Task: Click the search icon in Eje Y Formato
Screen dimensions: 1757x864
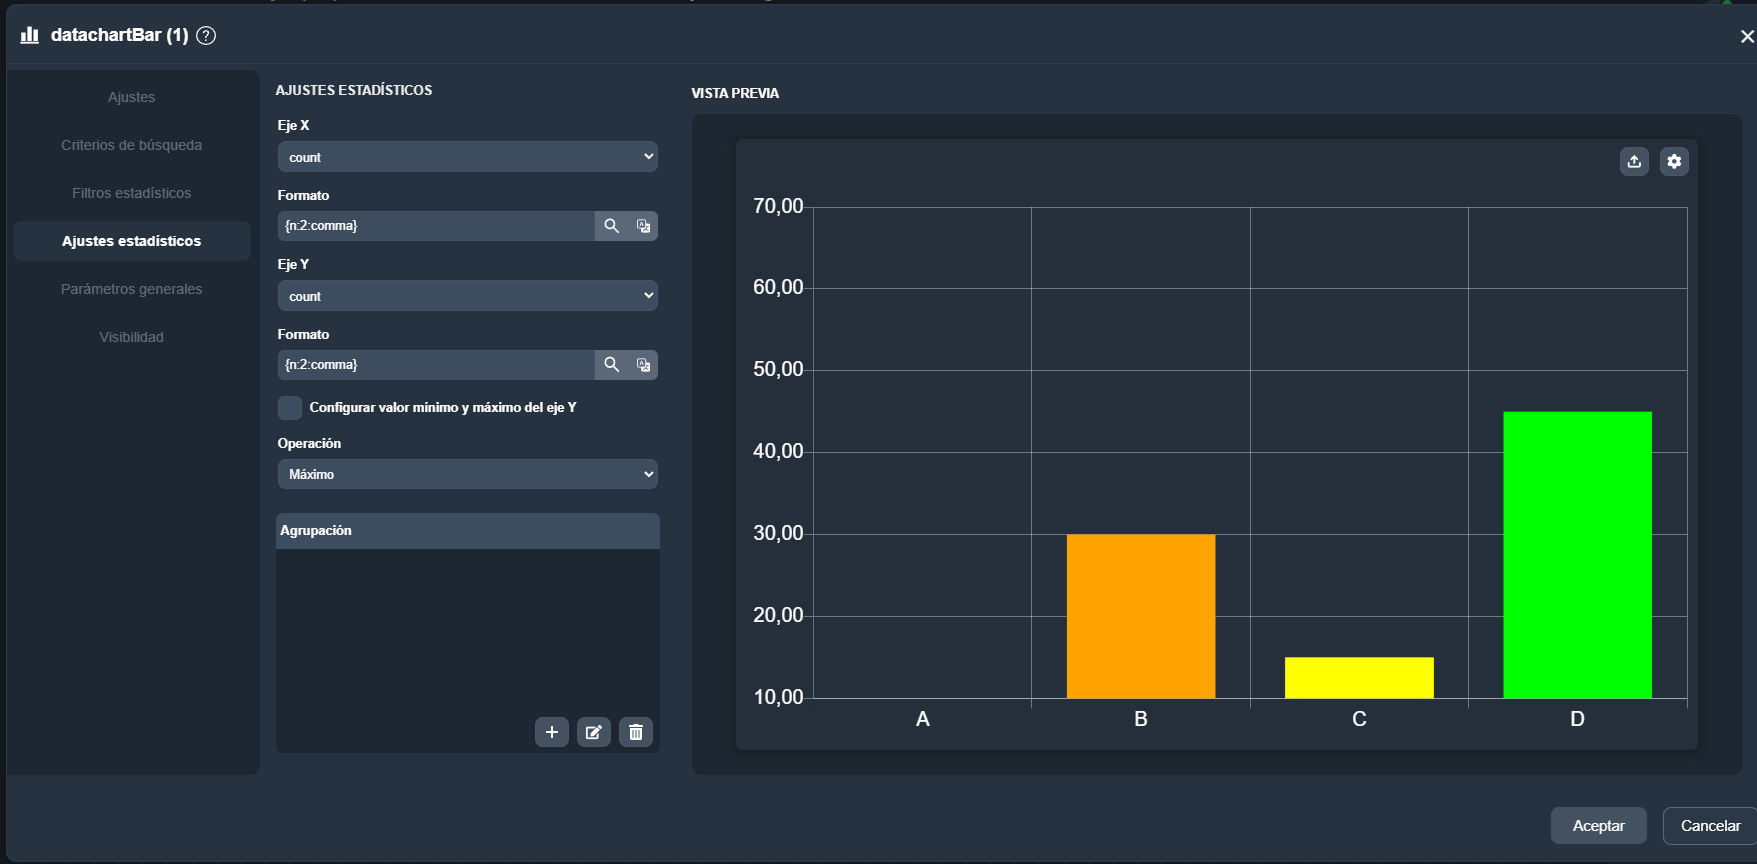Action: 611,365
